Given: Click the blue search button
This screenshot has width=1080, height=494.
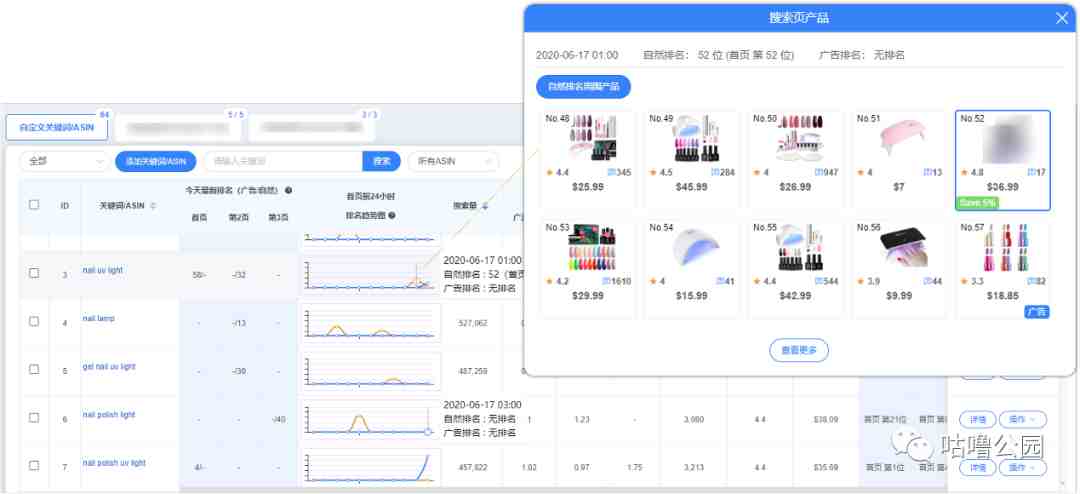Looking at the screenshot, I should pos(382,161).
